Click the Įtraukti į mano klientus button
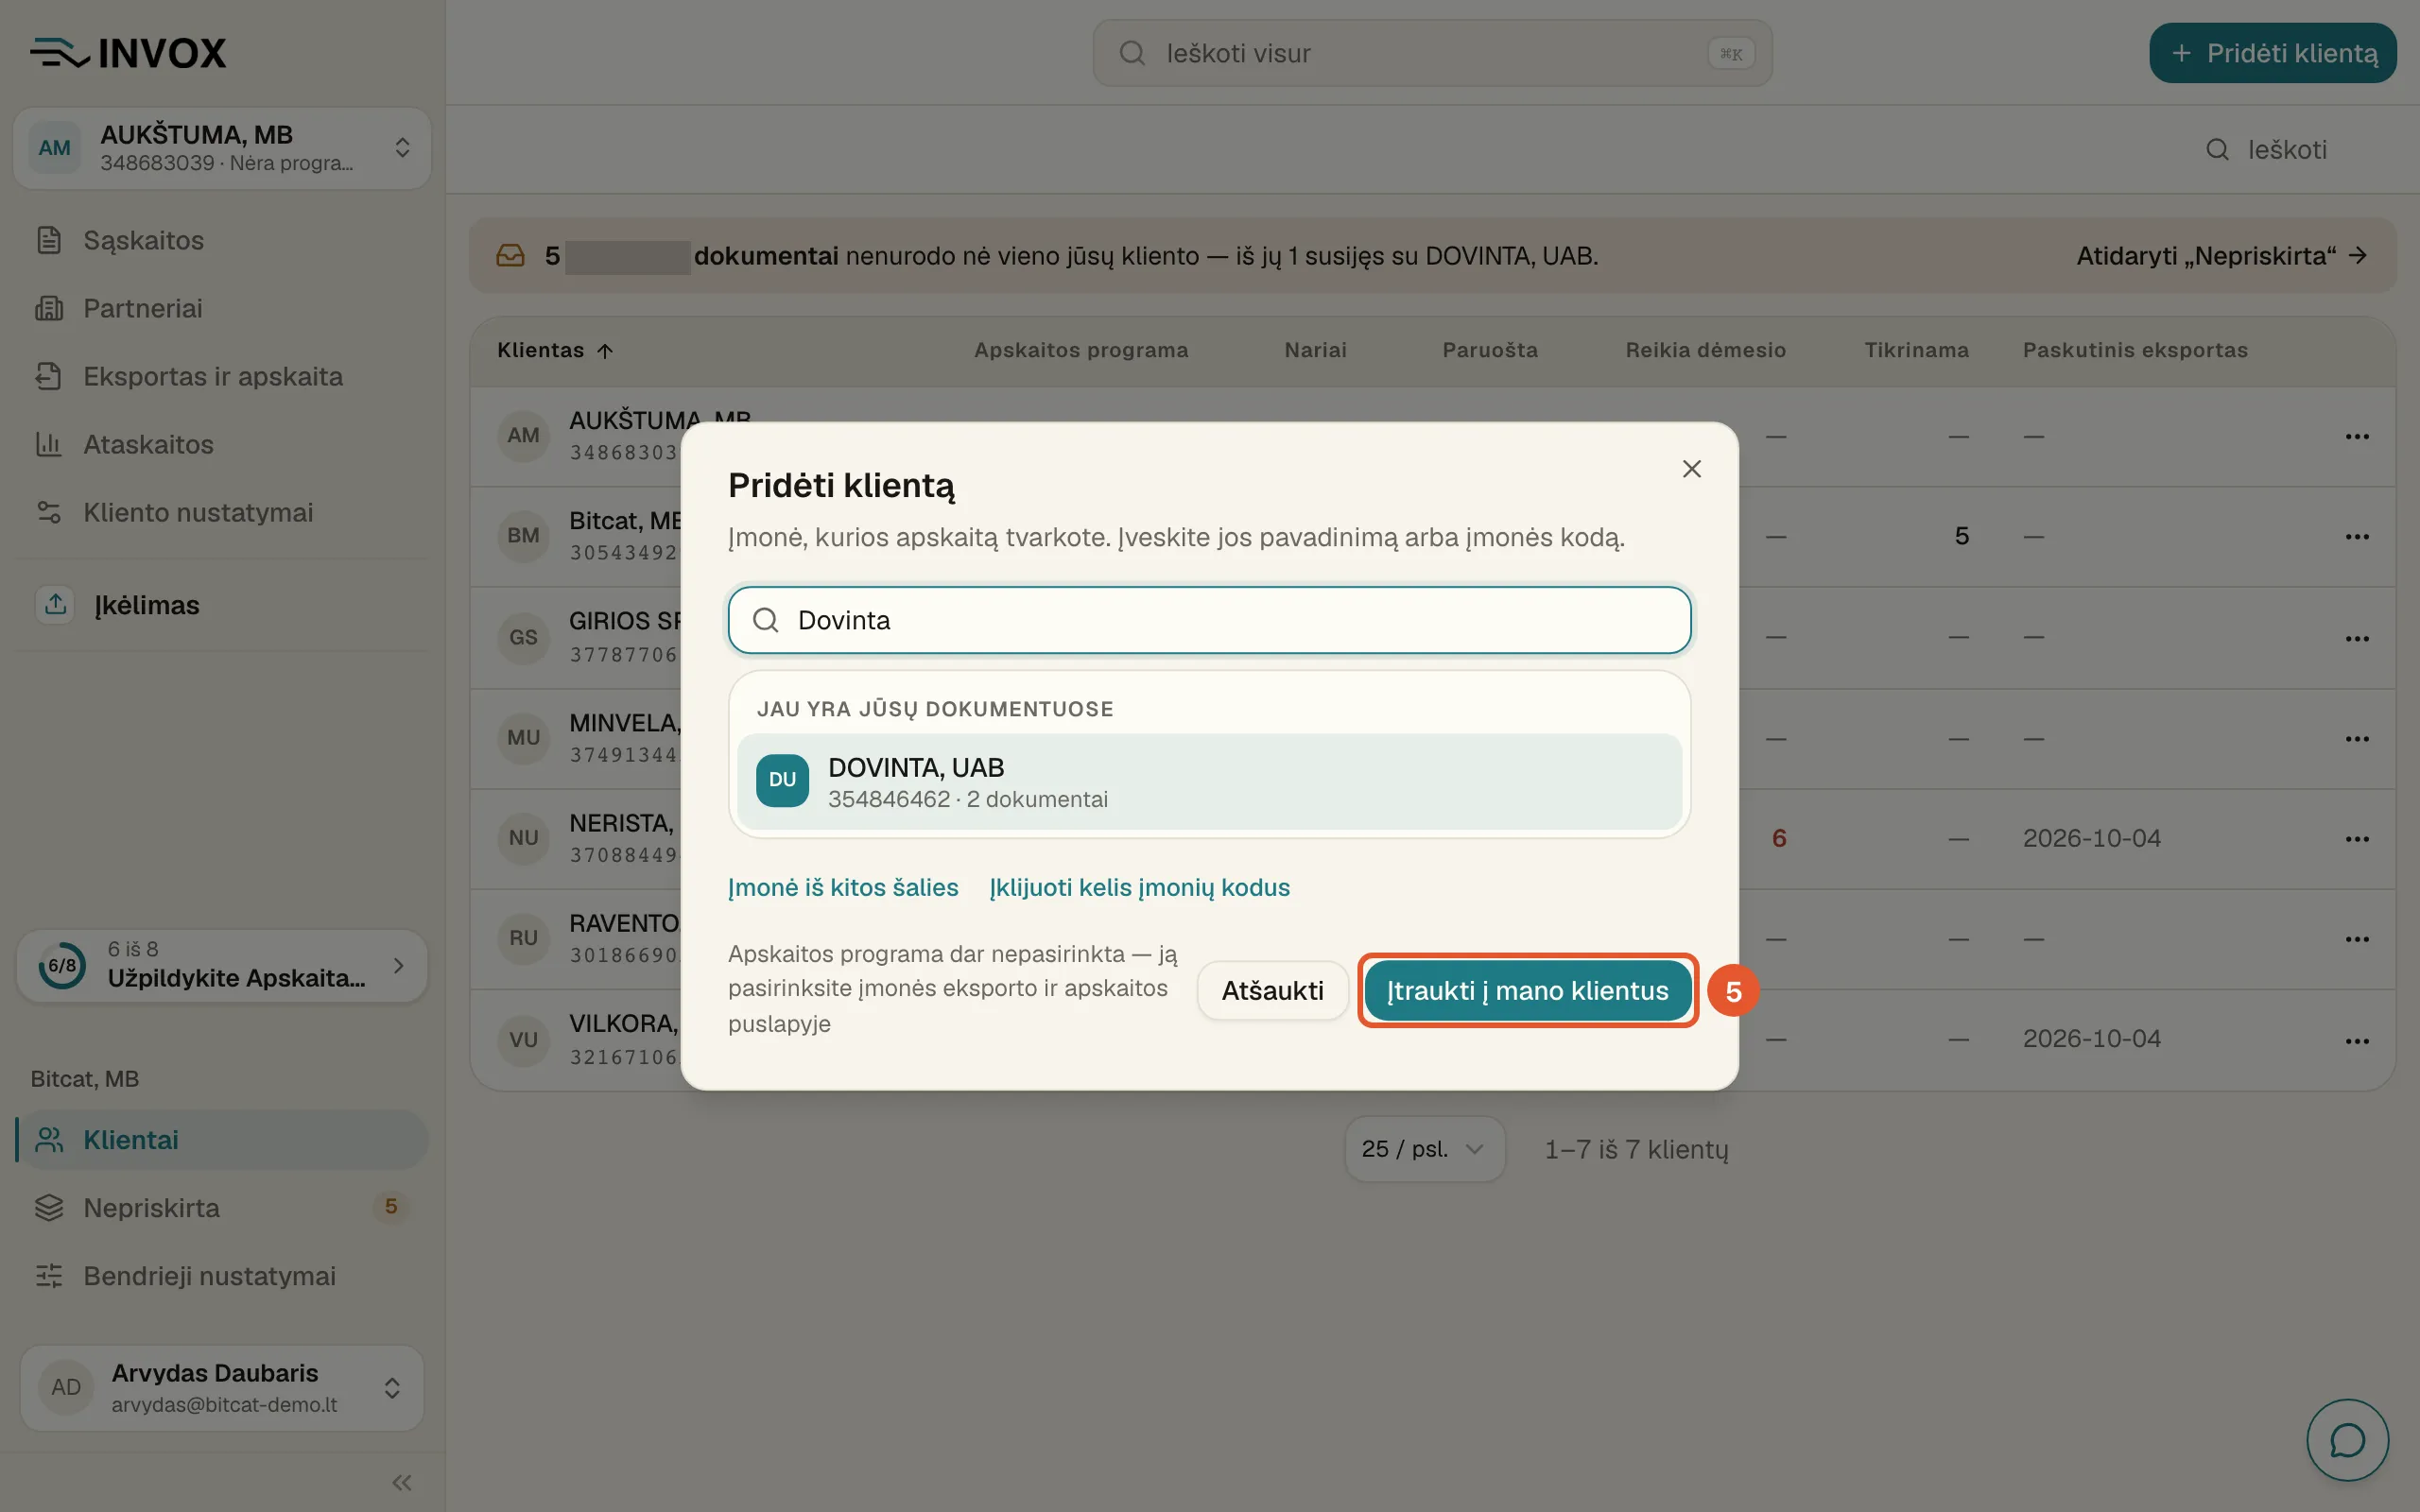This screenshot has height=1512, width=2420. (1527, 990)
